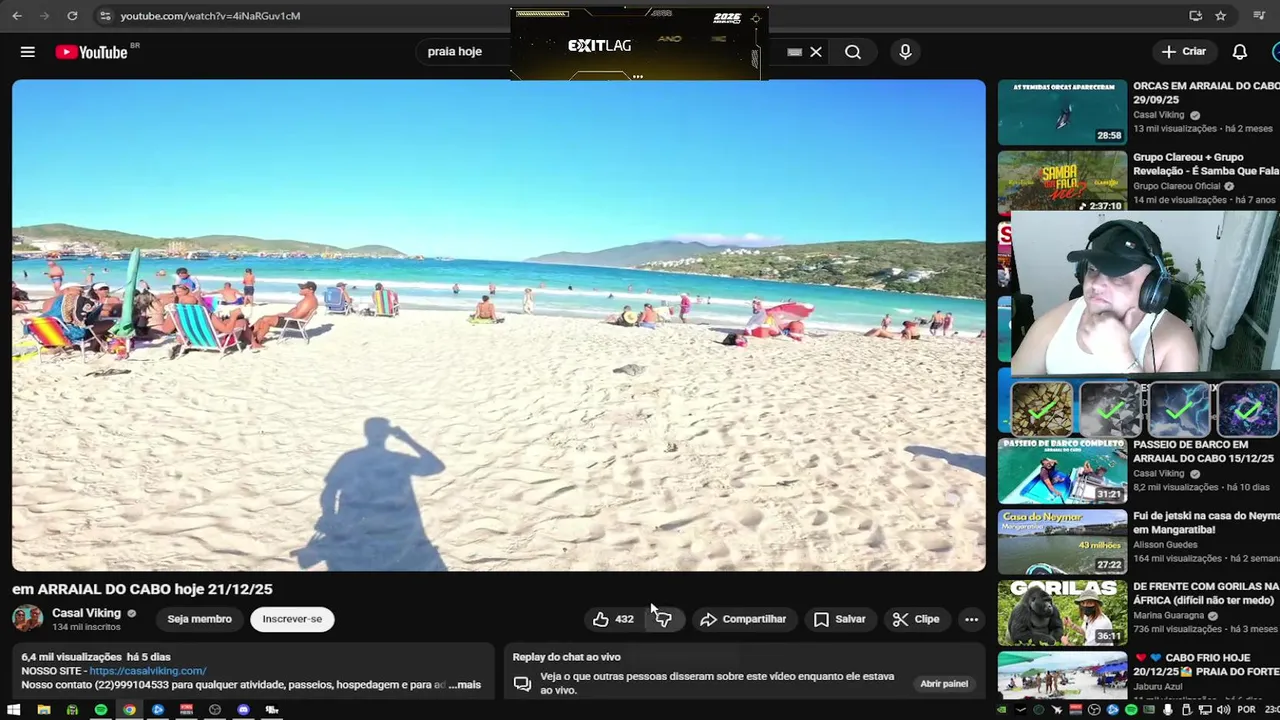Screen dimensions: 1280x720
Task: Click the Seja membro button
Action: click(199, 619)
